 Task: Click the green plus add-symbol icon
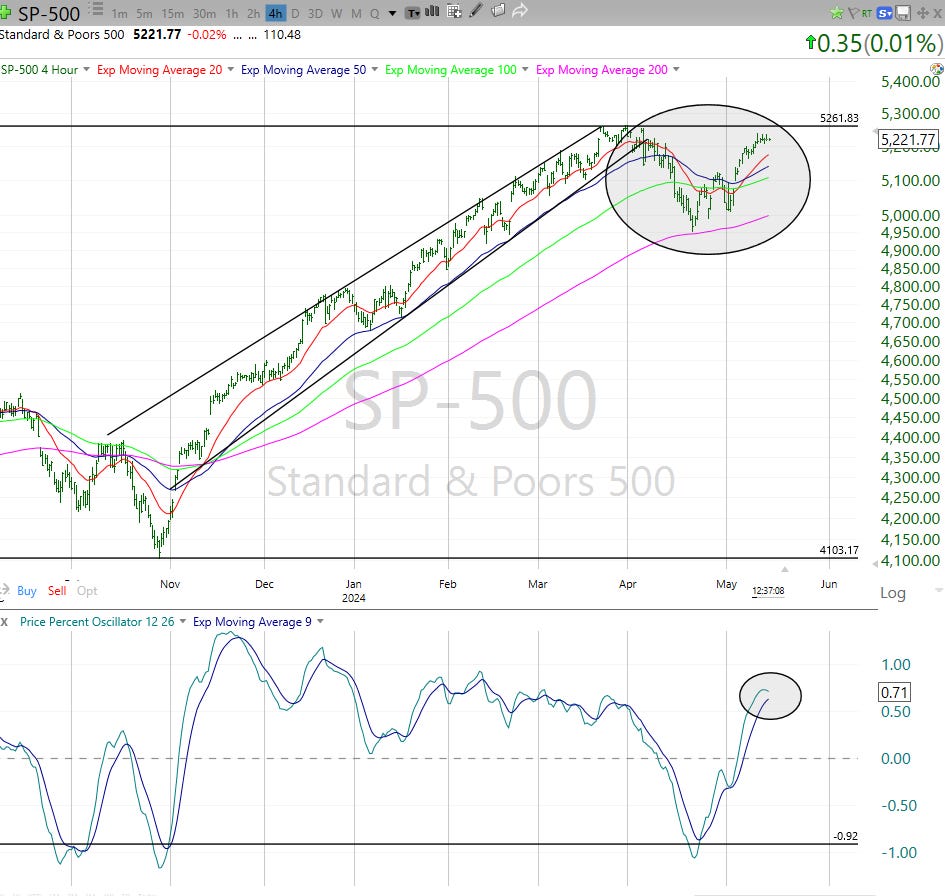(x=5, y=12)
